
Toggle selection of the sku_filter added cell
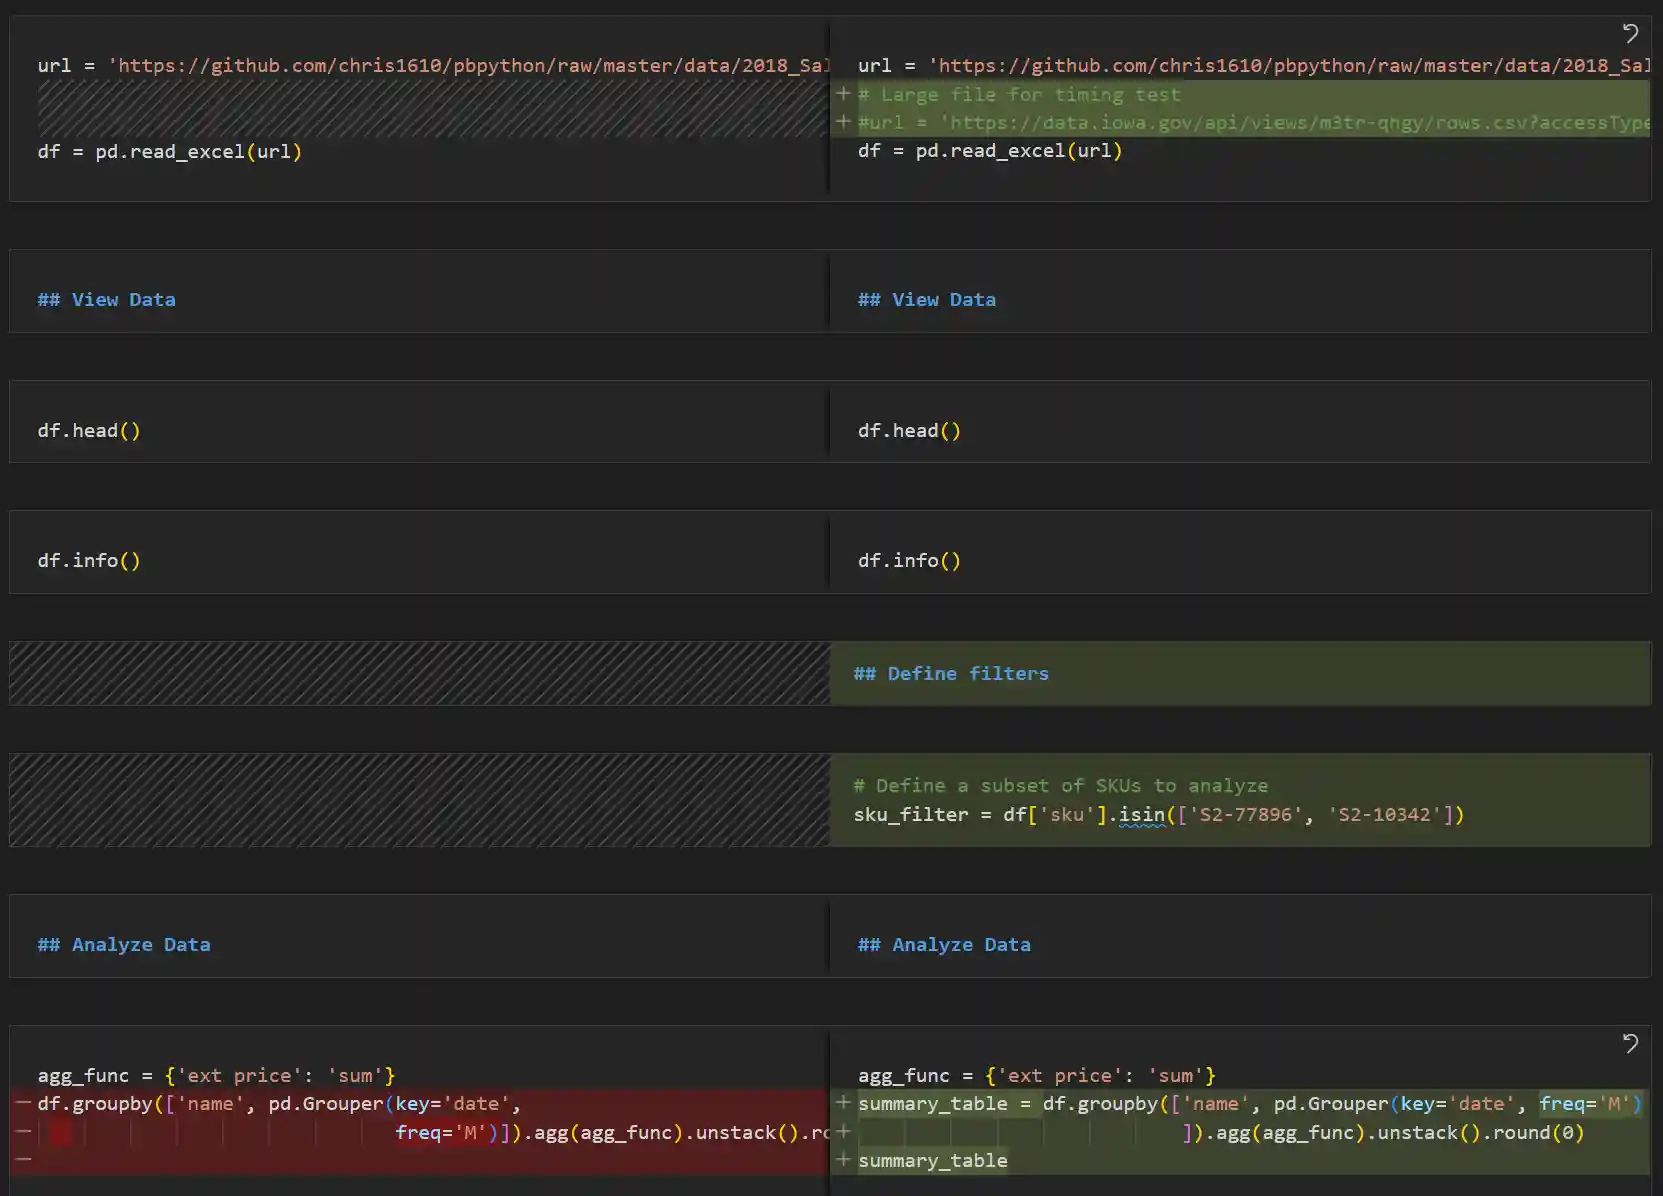click(x=1240, y=800)
